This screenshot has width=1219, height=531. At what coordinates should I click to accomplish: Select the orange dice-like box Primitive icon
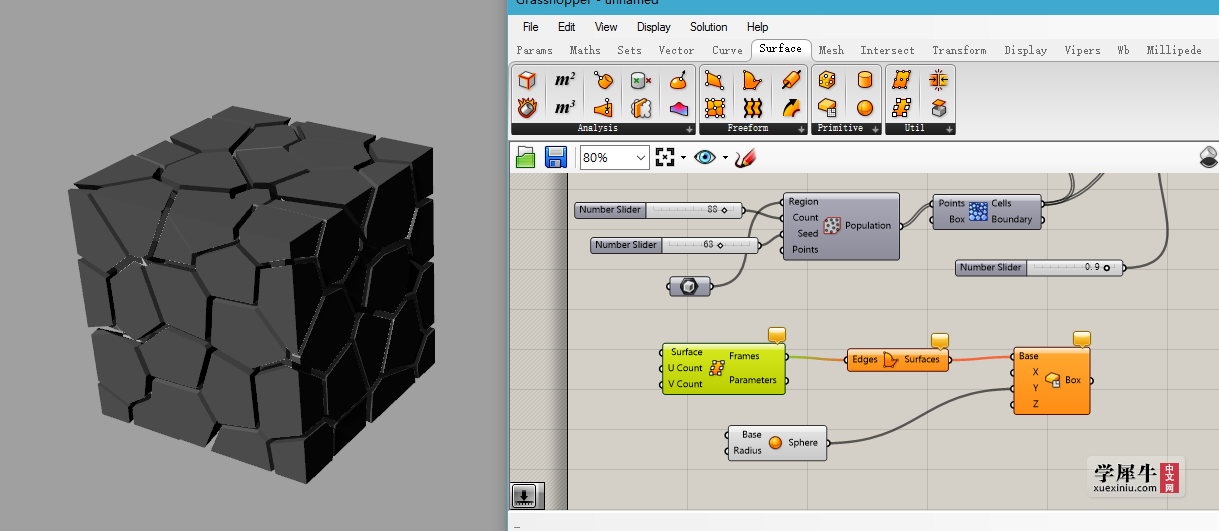827,80
